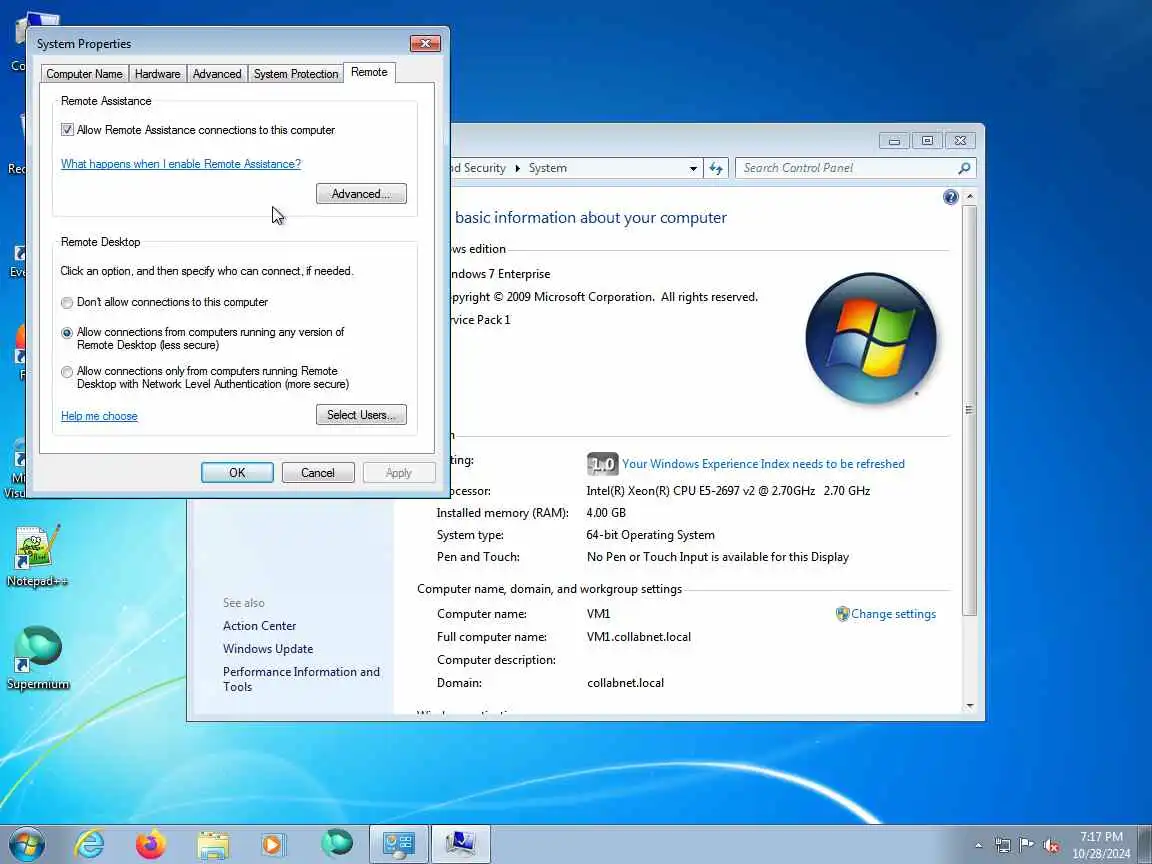
Task: Open Windows Explorer folder taskbar icon
Action: (x=213, y=845)
